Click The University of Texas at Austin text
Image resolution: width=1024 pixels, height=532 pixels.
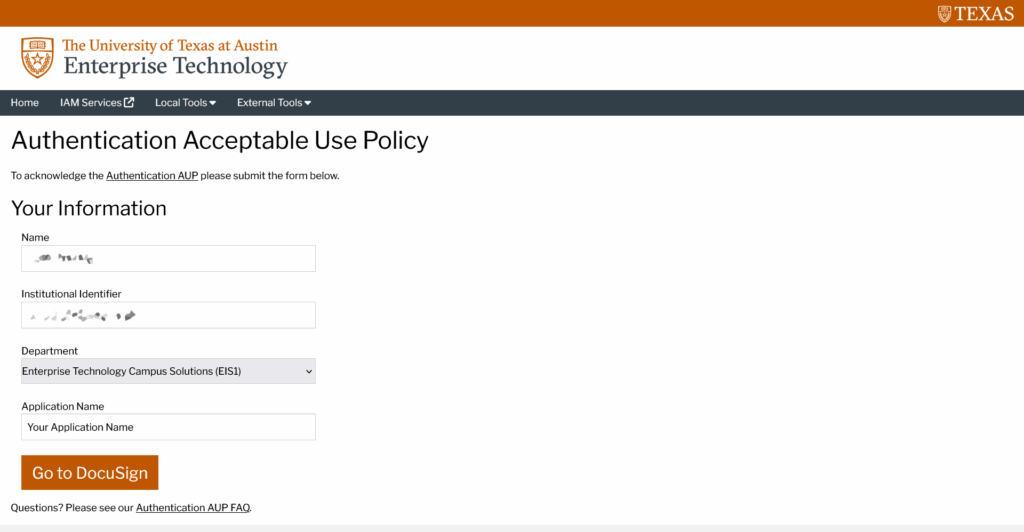coord(170,45)
